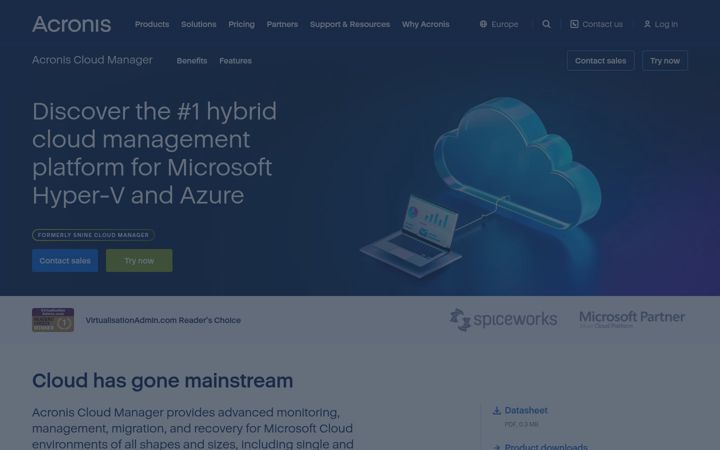Screen dimensions: 720x450
Task: Click the arrow icon beside Product downloads
Action: 496,447
